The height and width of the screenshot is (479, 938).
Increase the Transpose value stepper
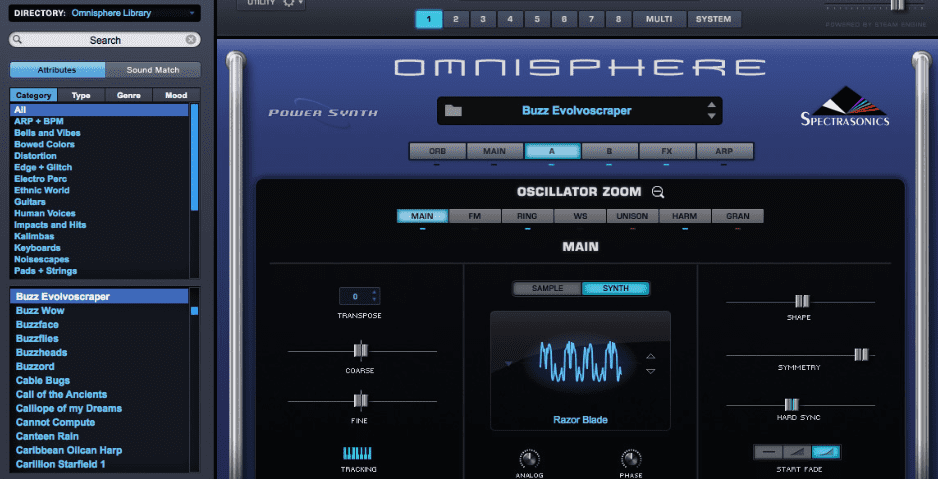[x=374, y=292]
